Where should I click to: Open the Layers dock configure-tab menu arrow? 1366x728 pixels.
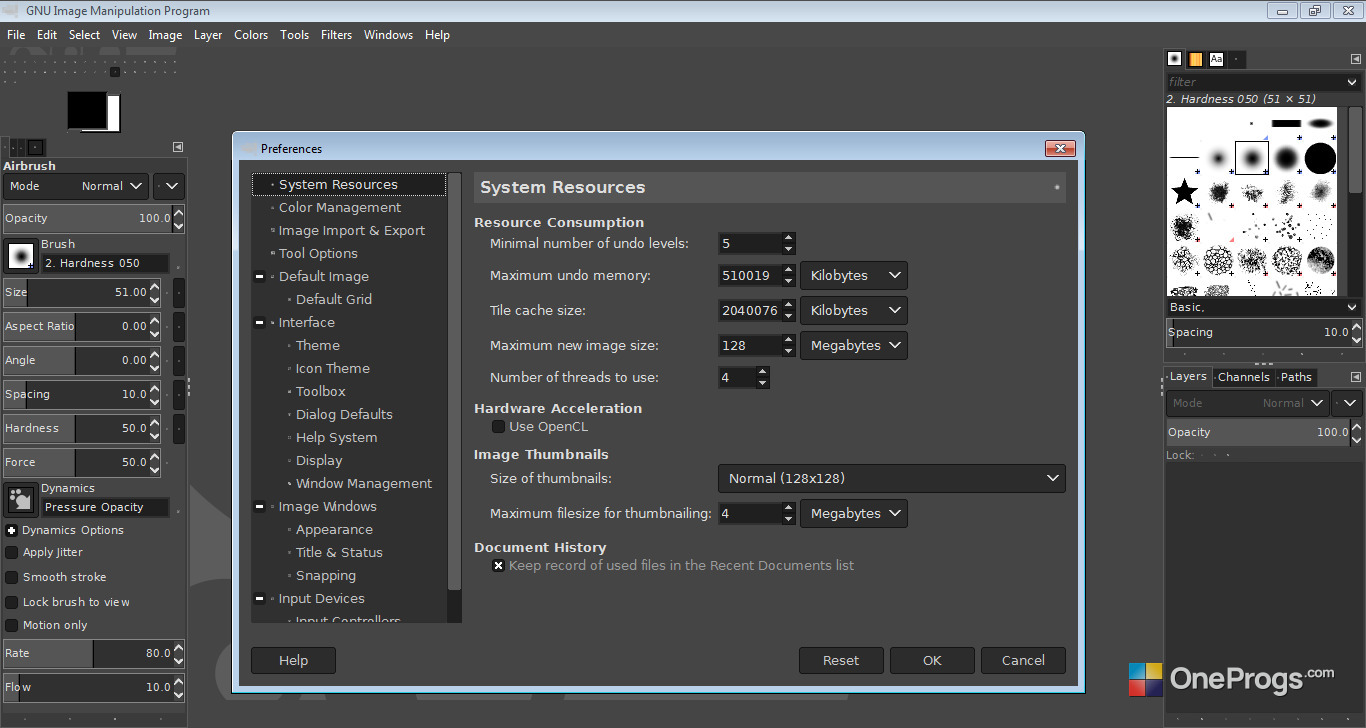tap(1355, 377)
